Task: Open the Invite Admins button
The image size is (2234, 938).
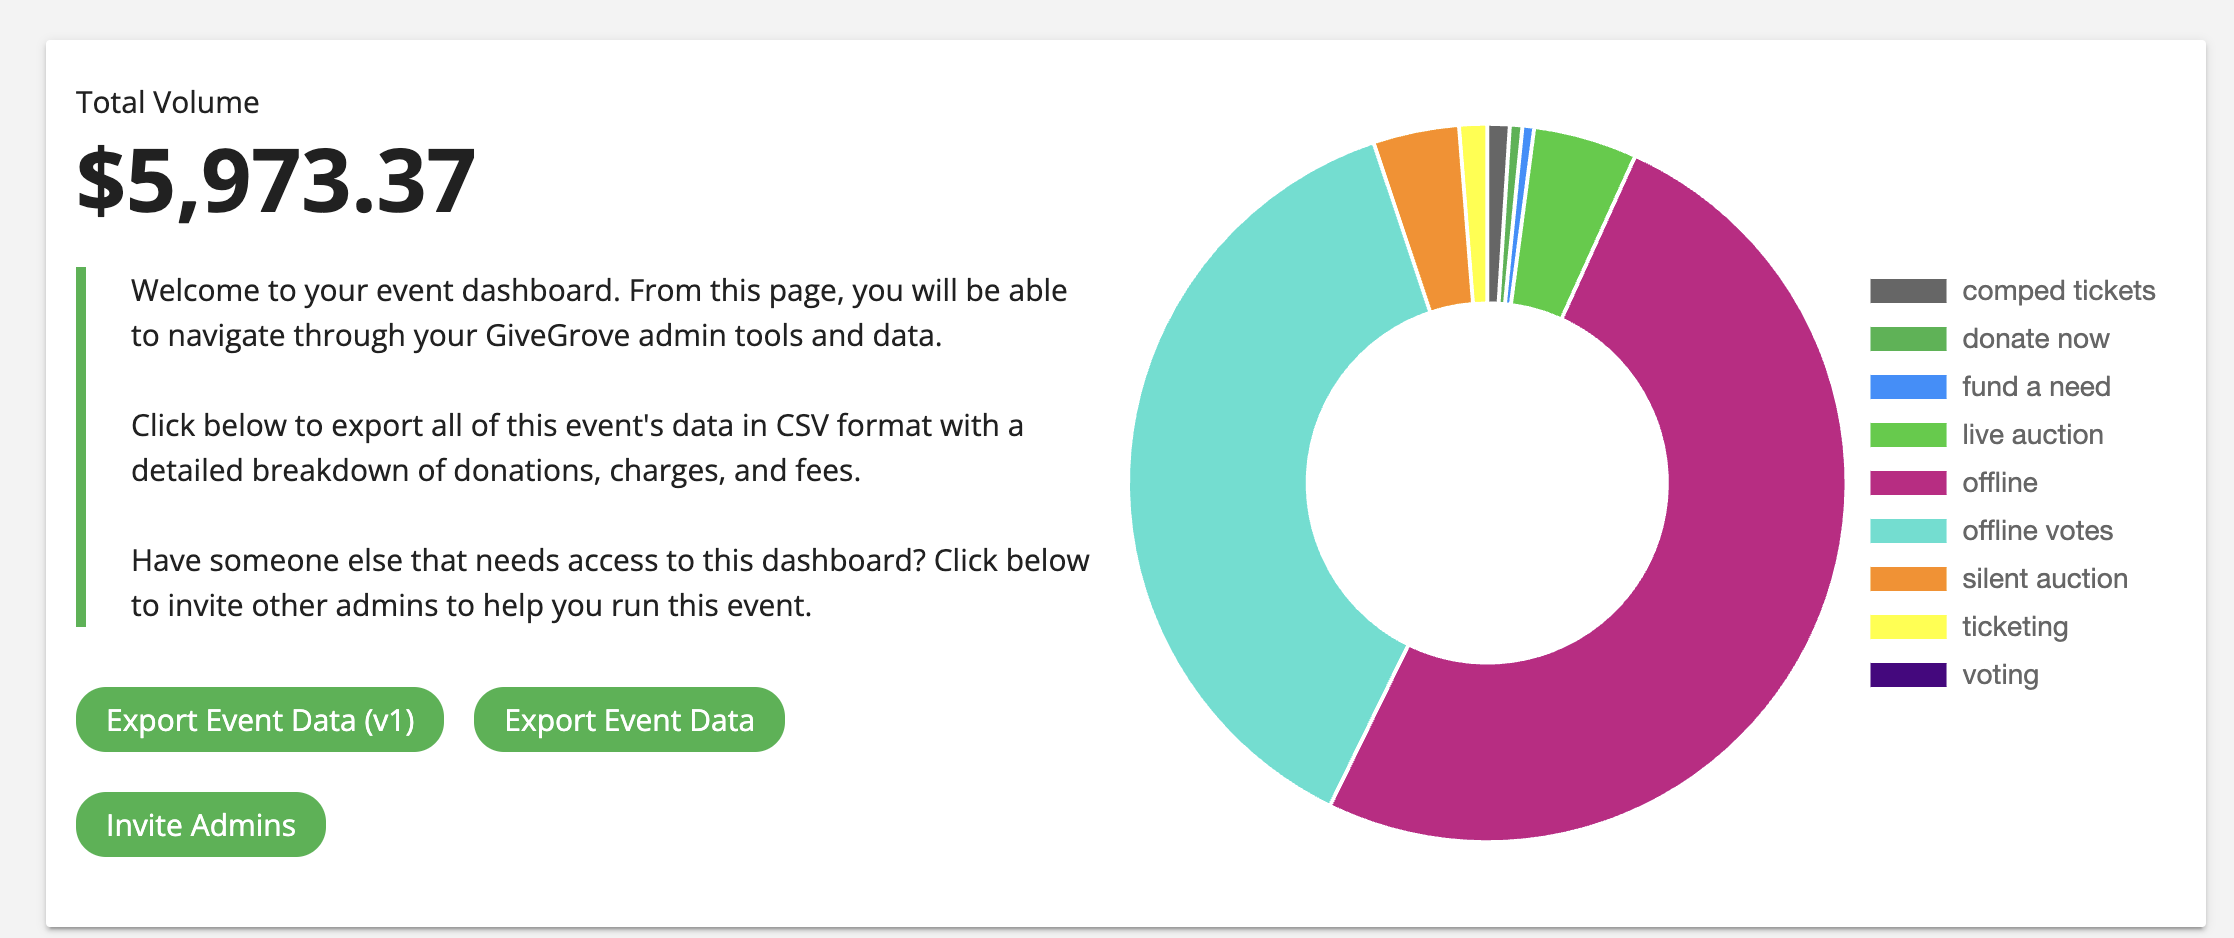Action: tap(201, 824)
